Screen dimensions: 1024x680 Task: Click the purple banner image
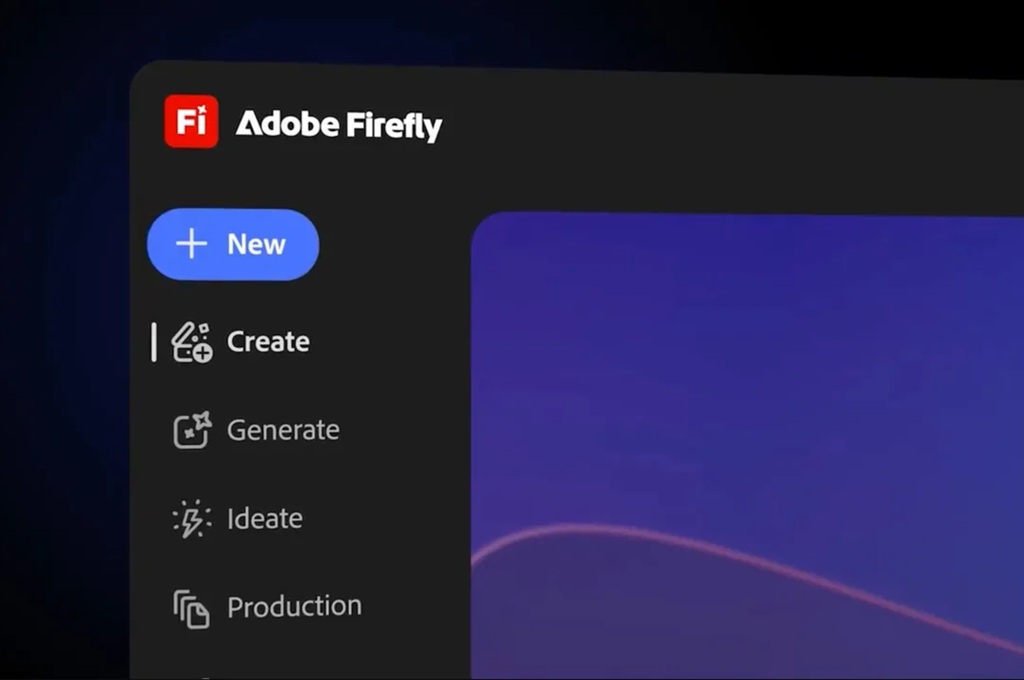(740, 380)
